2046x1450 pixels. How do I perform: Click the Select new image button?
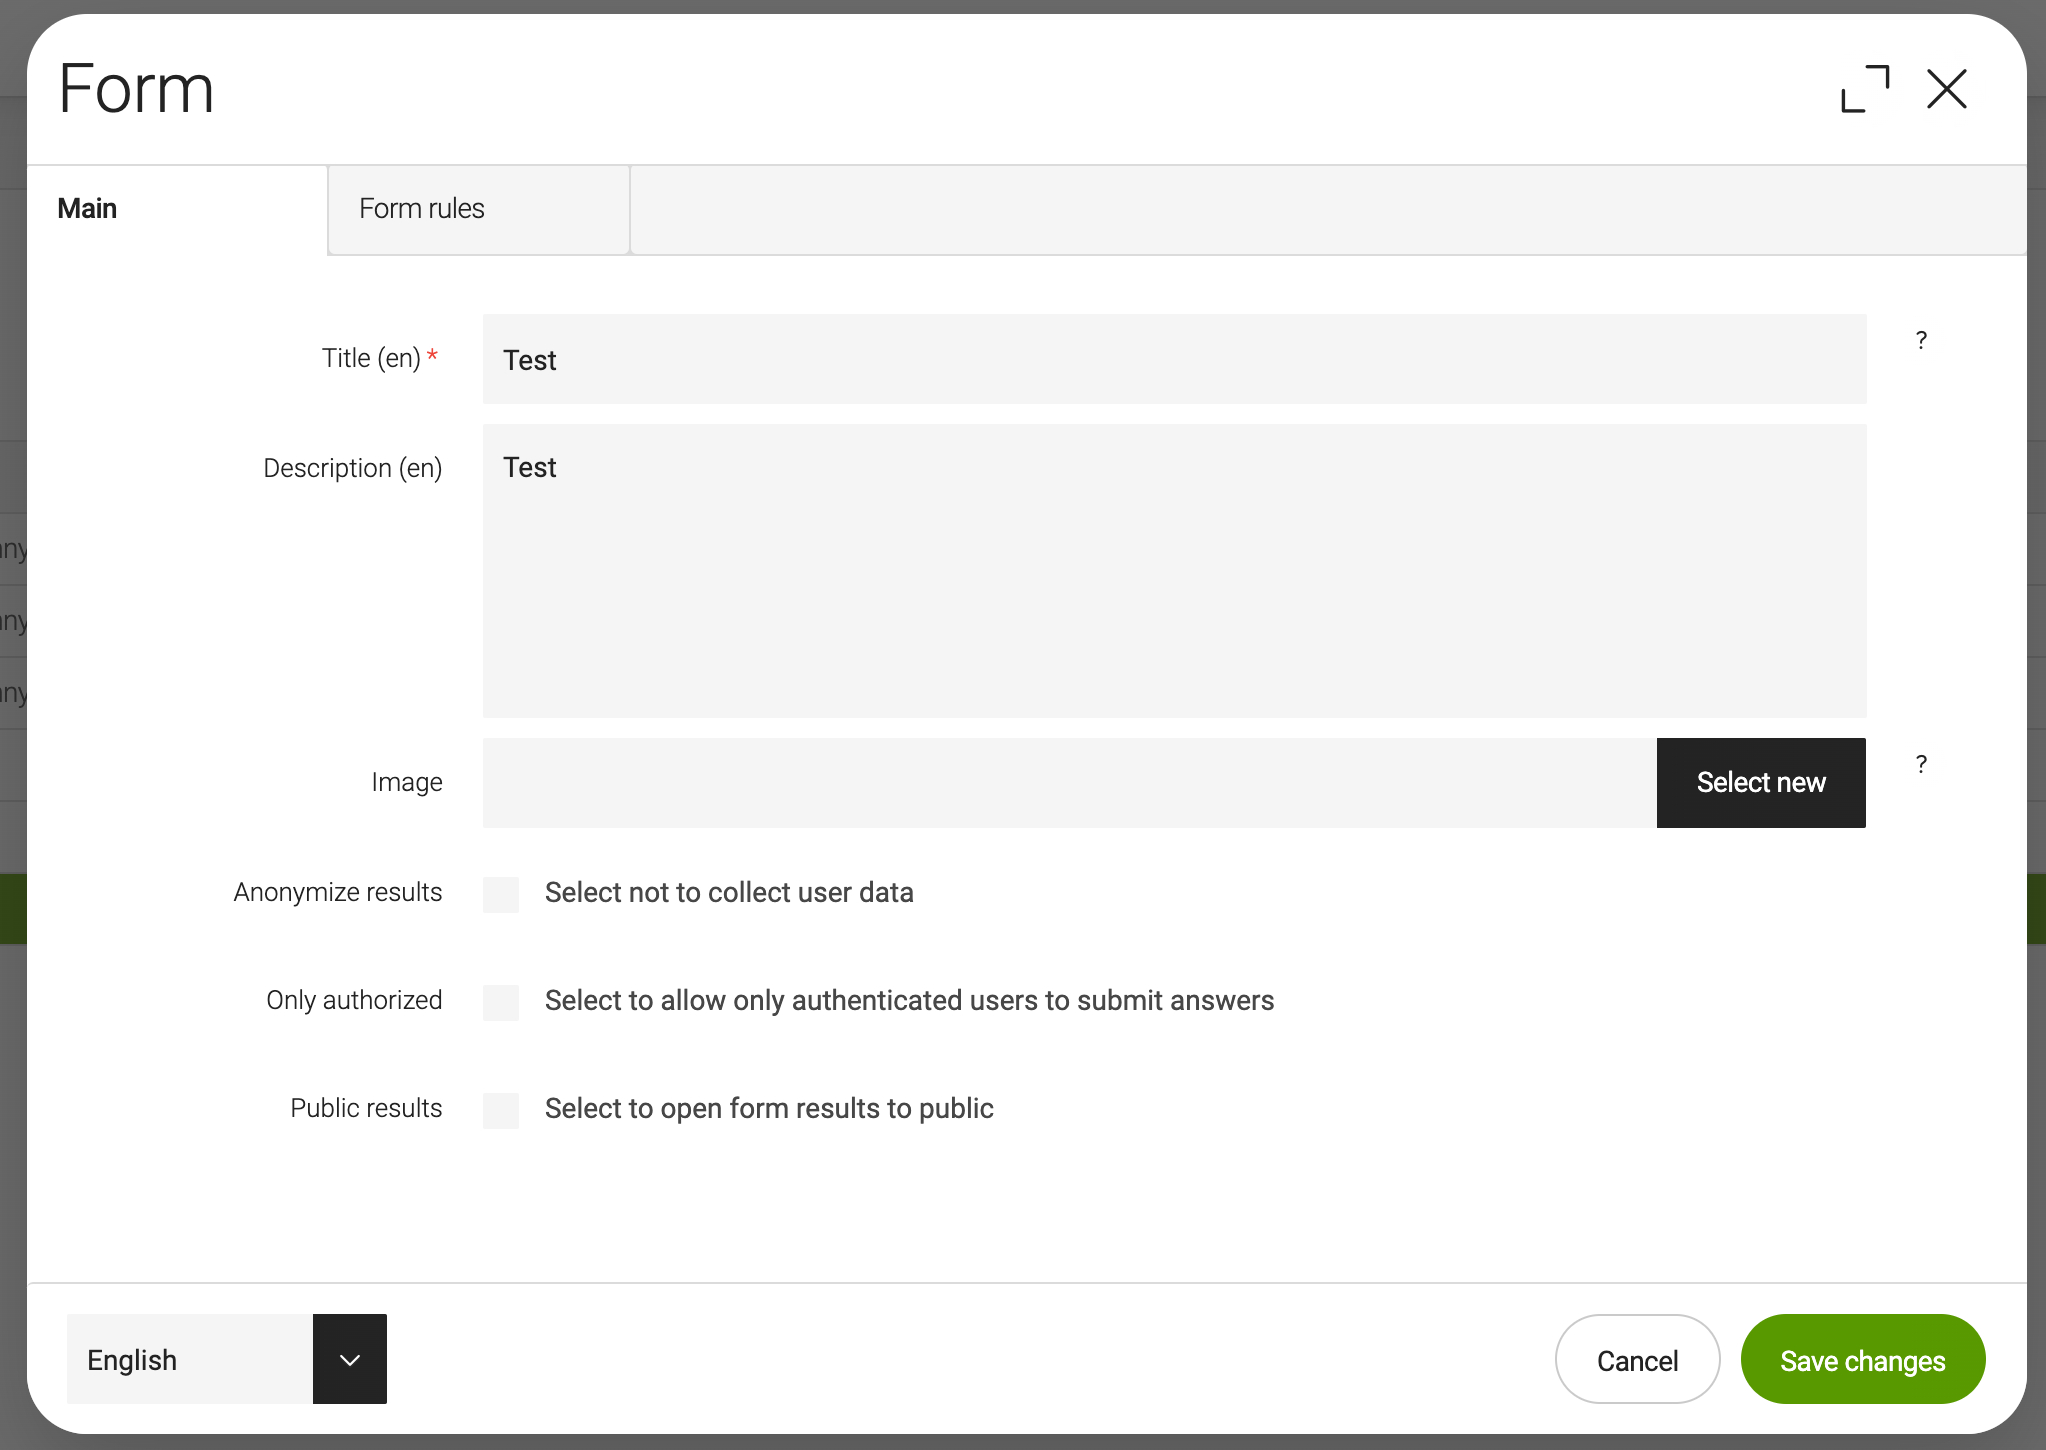coord(1760,781)
